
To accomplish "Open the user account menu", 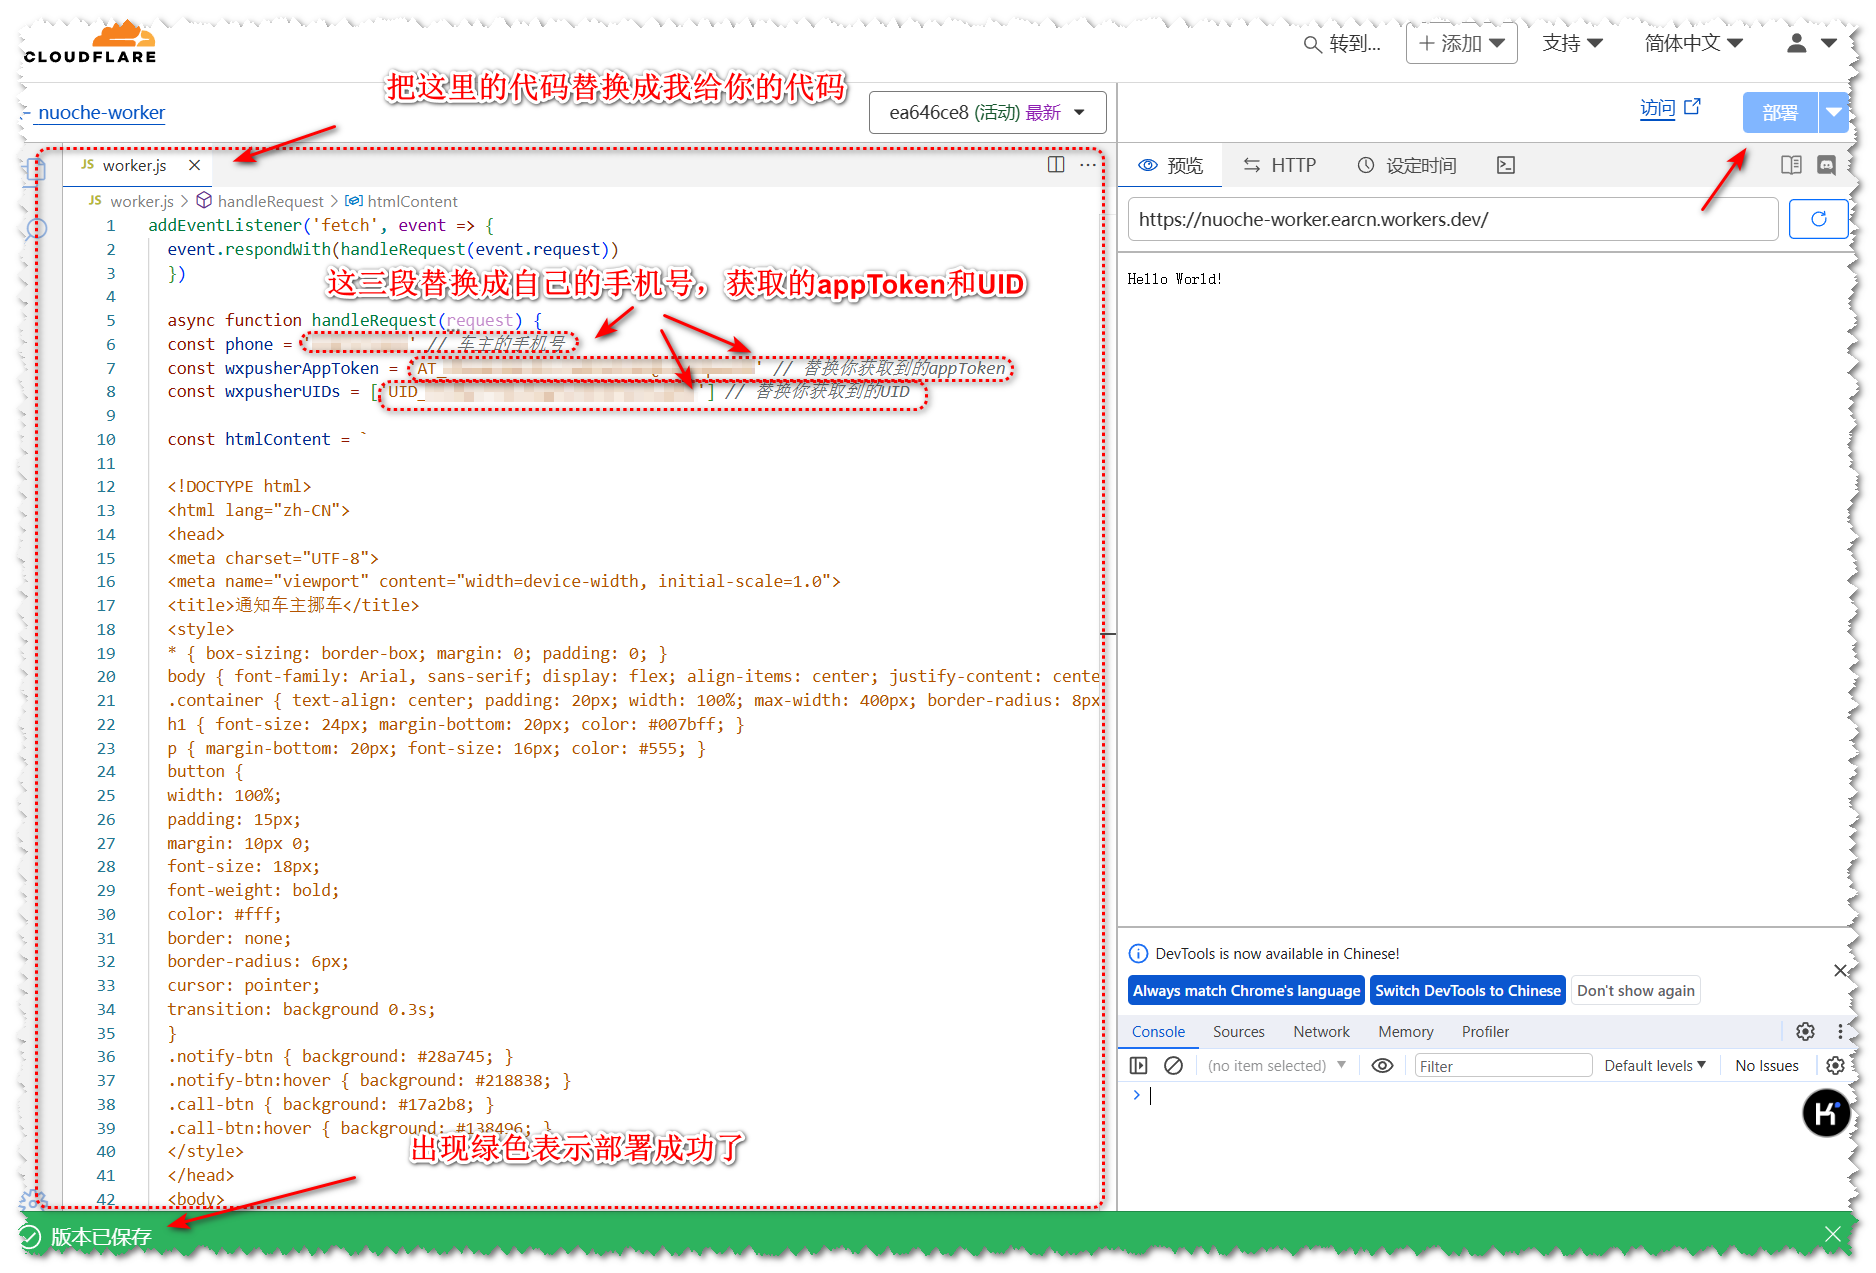I will (x=1811, y=43).
